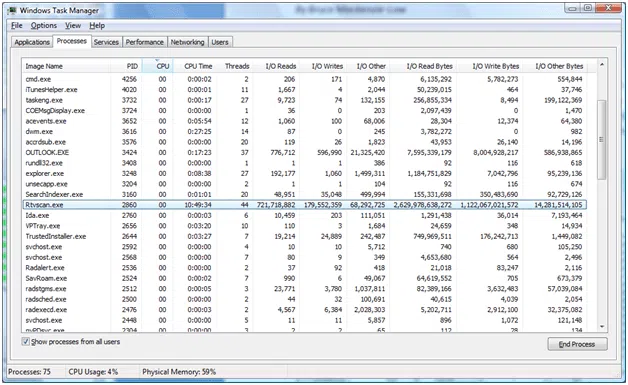Select the Rtvscan.exe process row
Viewport: 628px width, 385px height.
304,205
